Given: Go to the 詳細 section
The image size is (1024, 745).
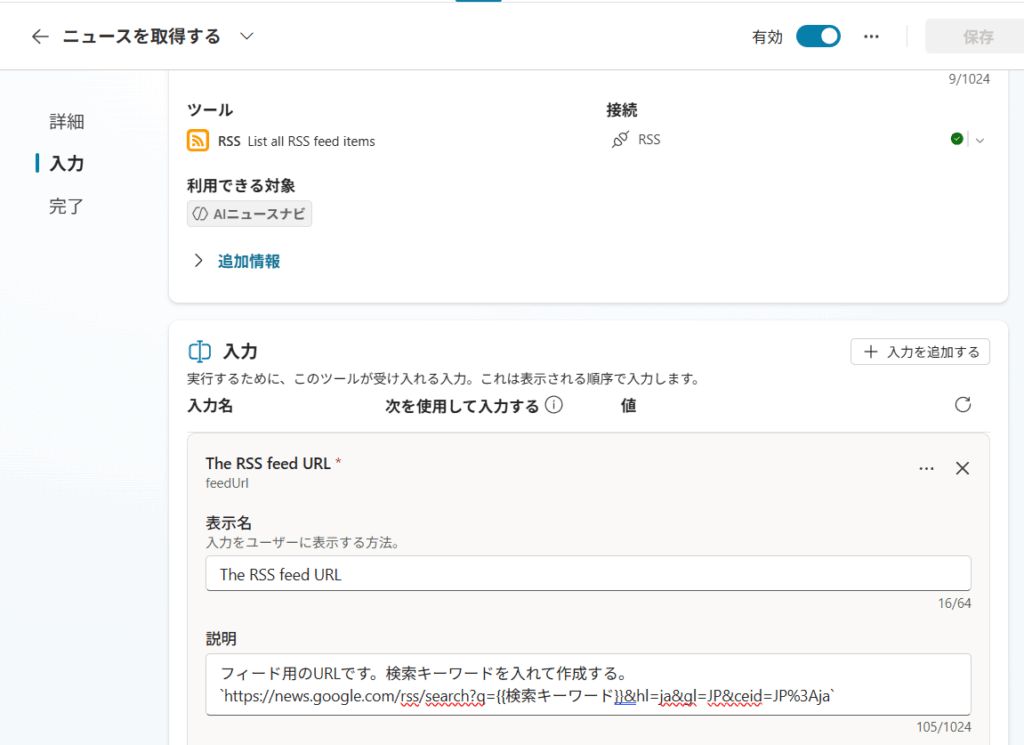Looking at the screenshot, I should coord(67,122).
